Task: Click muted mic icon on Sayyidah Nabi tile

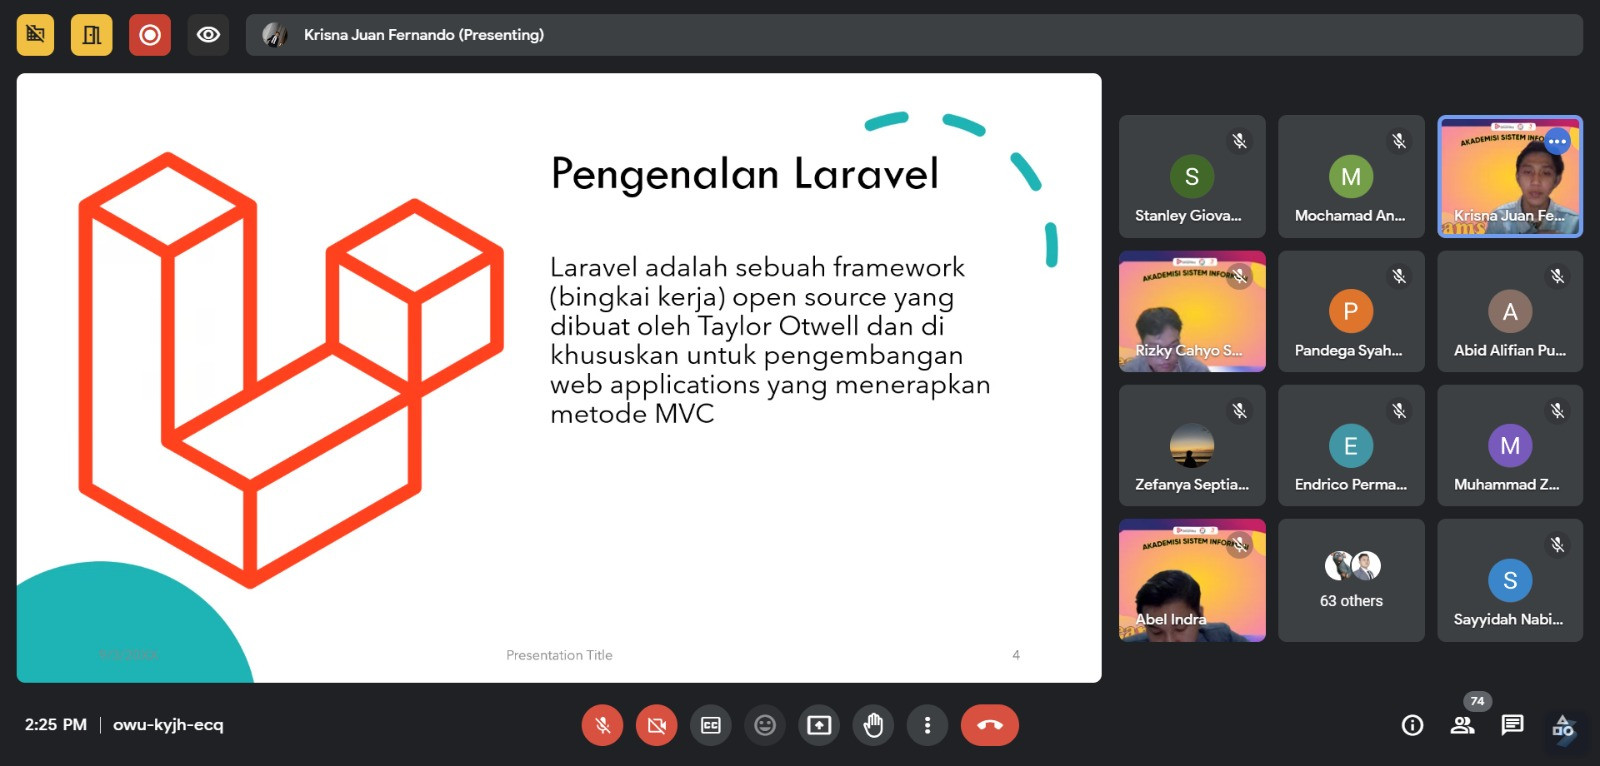Action: pos(1557,545)
